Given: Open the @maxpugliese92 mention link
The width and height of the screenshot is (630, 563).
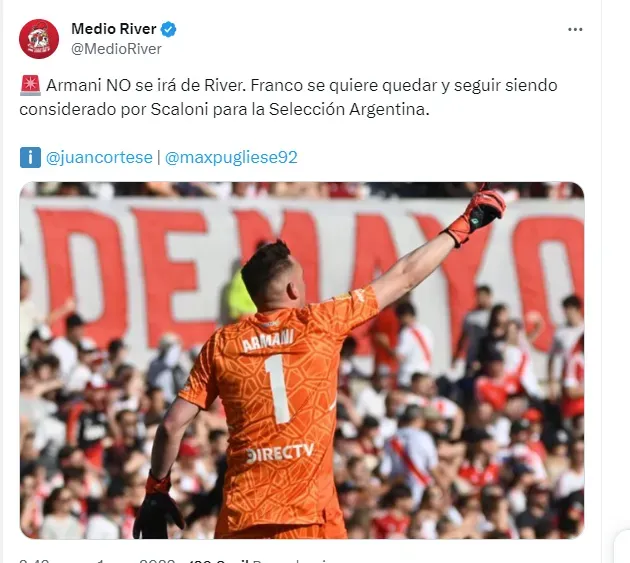Looking at the screenshot, I should click(x=231, y=157).
